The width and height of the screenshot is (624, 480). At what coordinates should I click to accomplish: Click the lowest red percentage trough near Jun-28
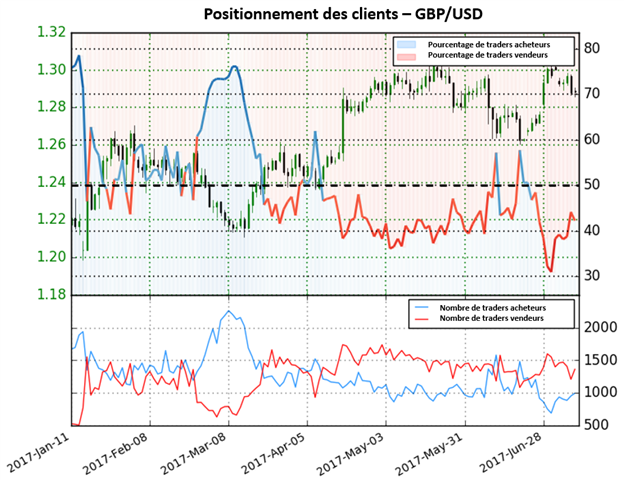[x=551, y=271]
